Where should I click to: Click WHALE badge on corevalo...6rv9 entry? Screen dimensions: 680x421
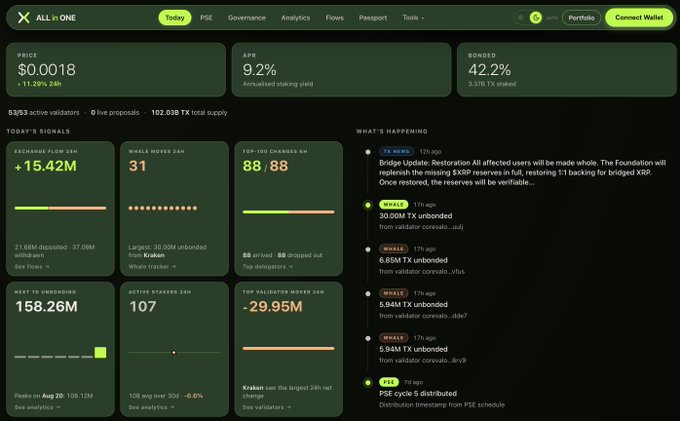[x=394, y=338]
